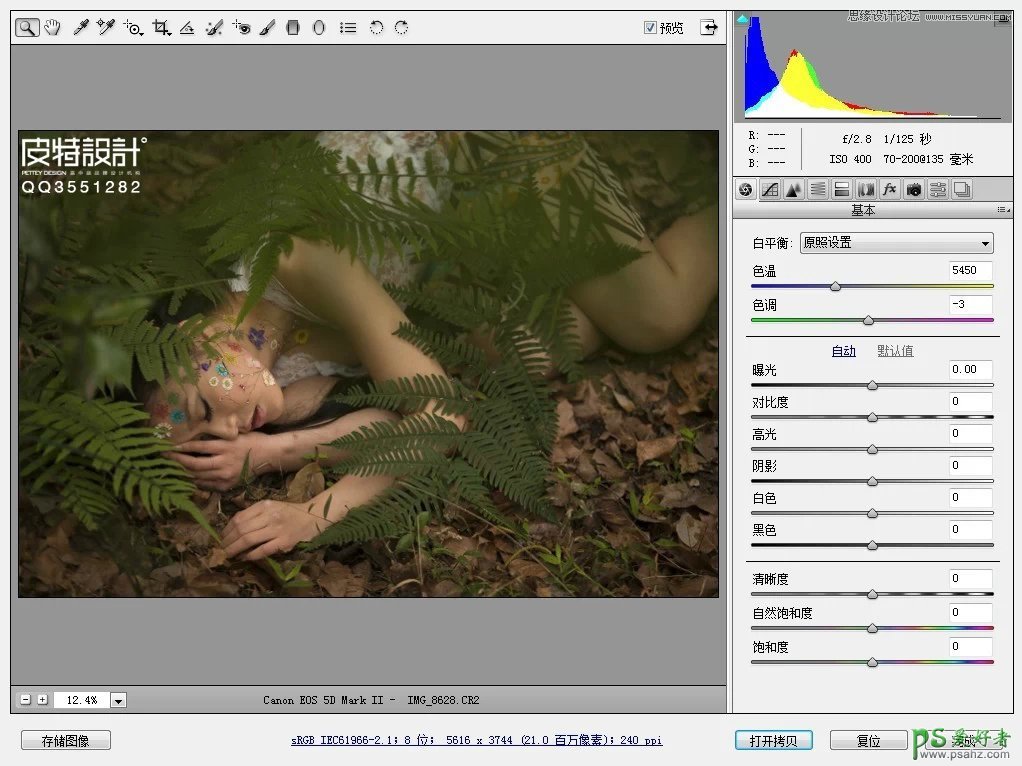This screenshot has width=1022, height=766.
Task: Open the sRGB workflow options link
Action: 476,741
